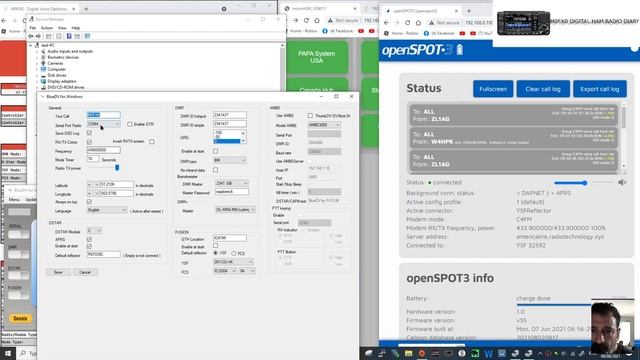Toggle the Use AMBE checkbox

pyautogui.click(x=310, y=116)
